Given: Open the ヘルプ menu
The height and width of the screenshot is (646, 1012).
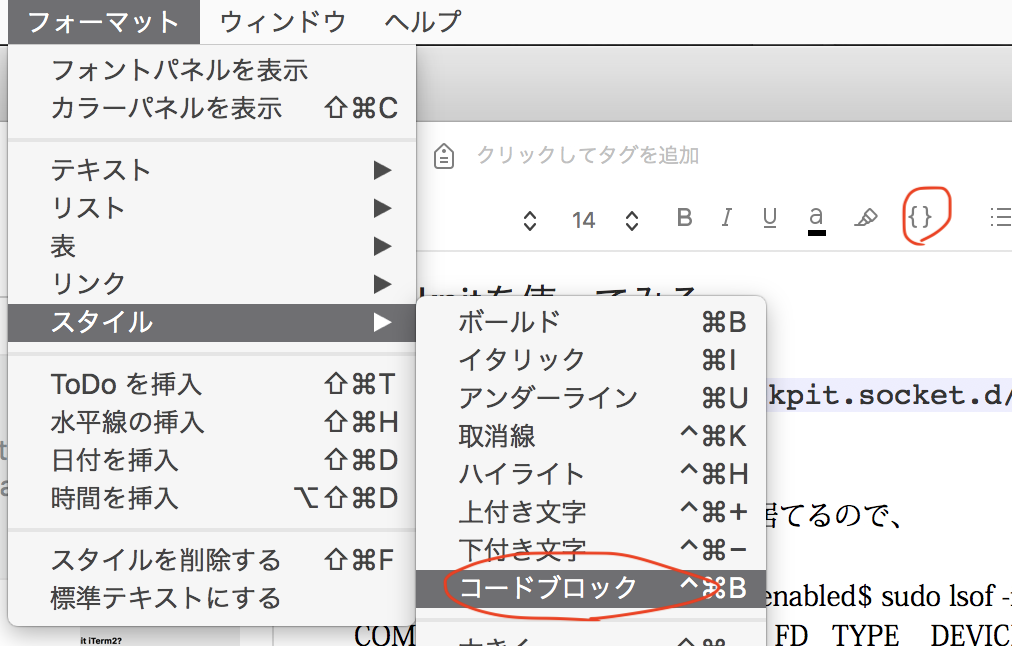Looking at the screenshot, I should pyautogui.click(x=423, y=22).
